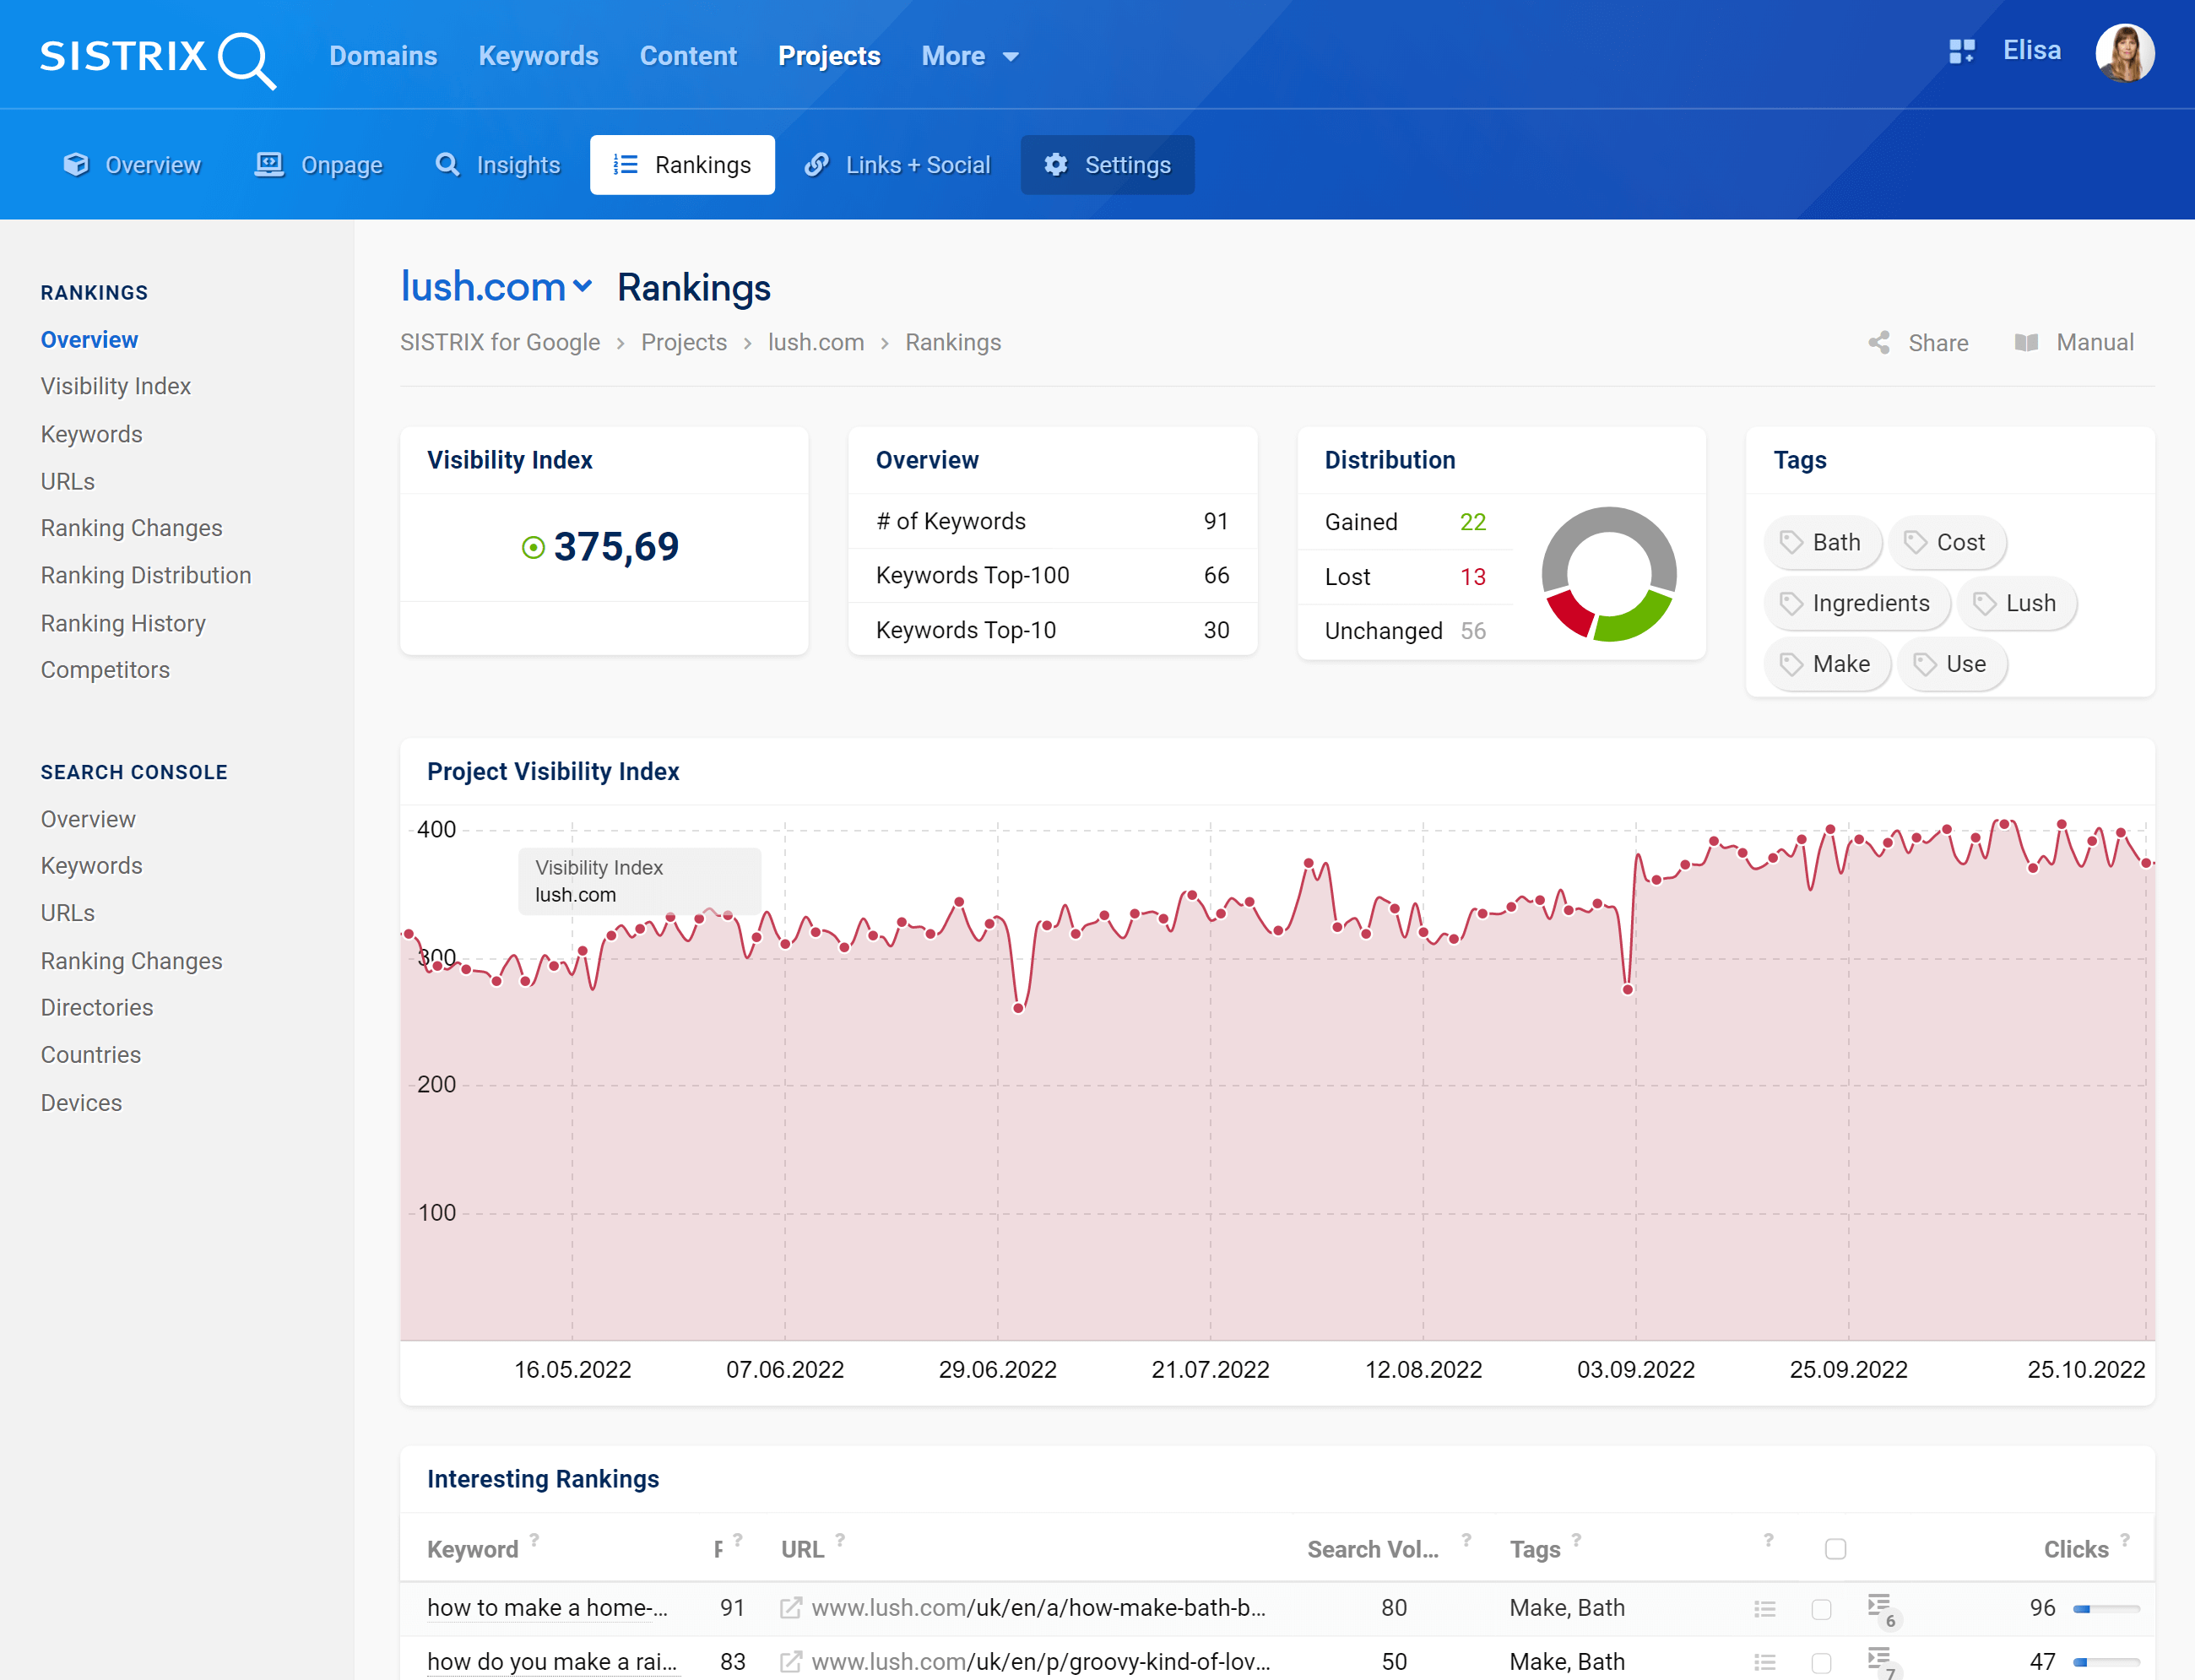Click the 375,69 Visibility Index value
The image size is (2195, 1680).
point(616,547)
